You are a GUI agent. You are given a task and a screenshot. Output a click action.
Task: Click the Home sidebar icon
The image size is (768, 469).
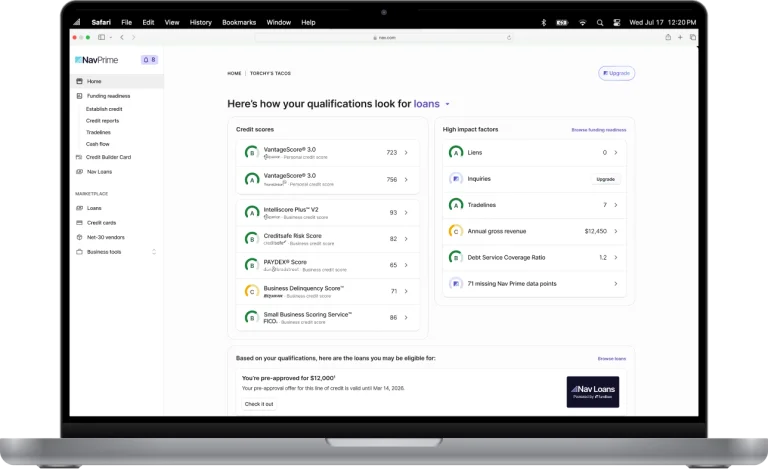79,81
